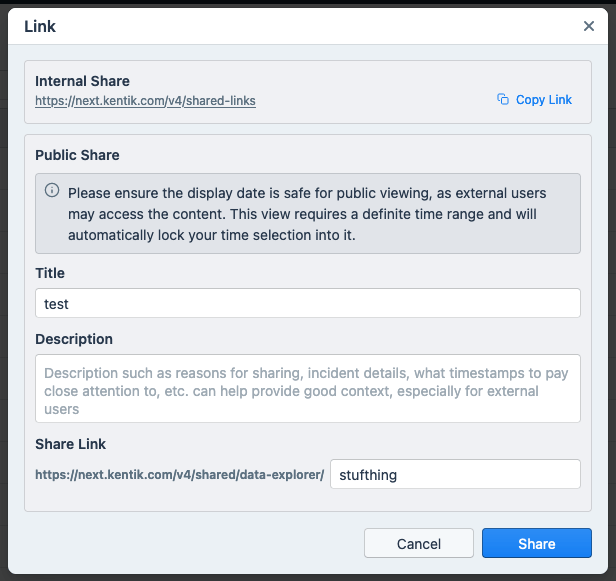Click the info icon in the public notice
This screenshot has height=581, width=616.
click(51, 191)
